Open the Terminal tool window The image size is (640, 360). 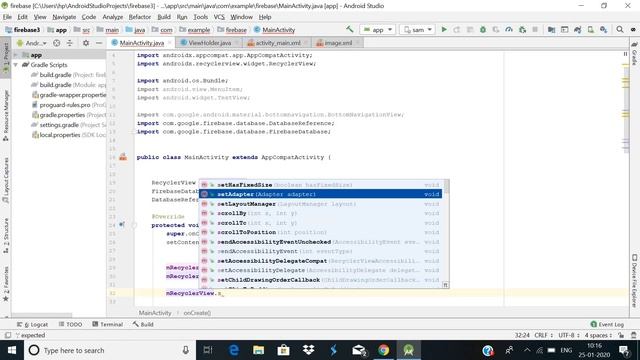[x=107, y=324]
